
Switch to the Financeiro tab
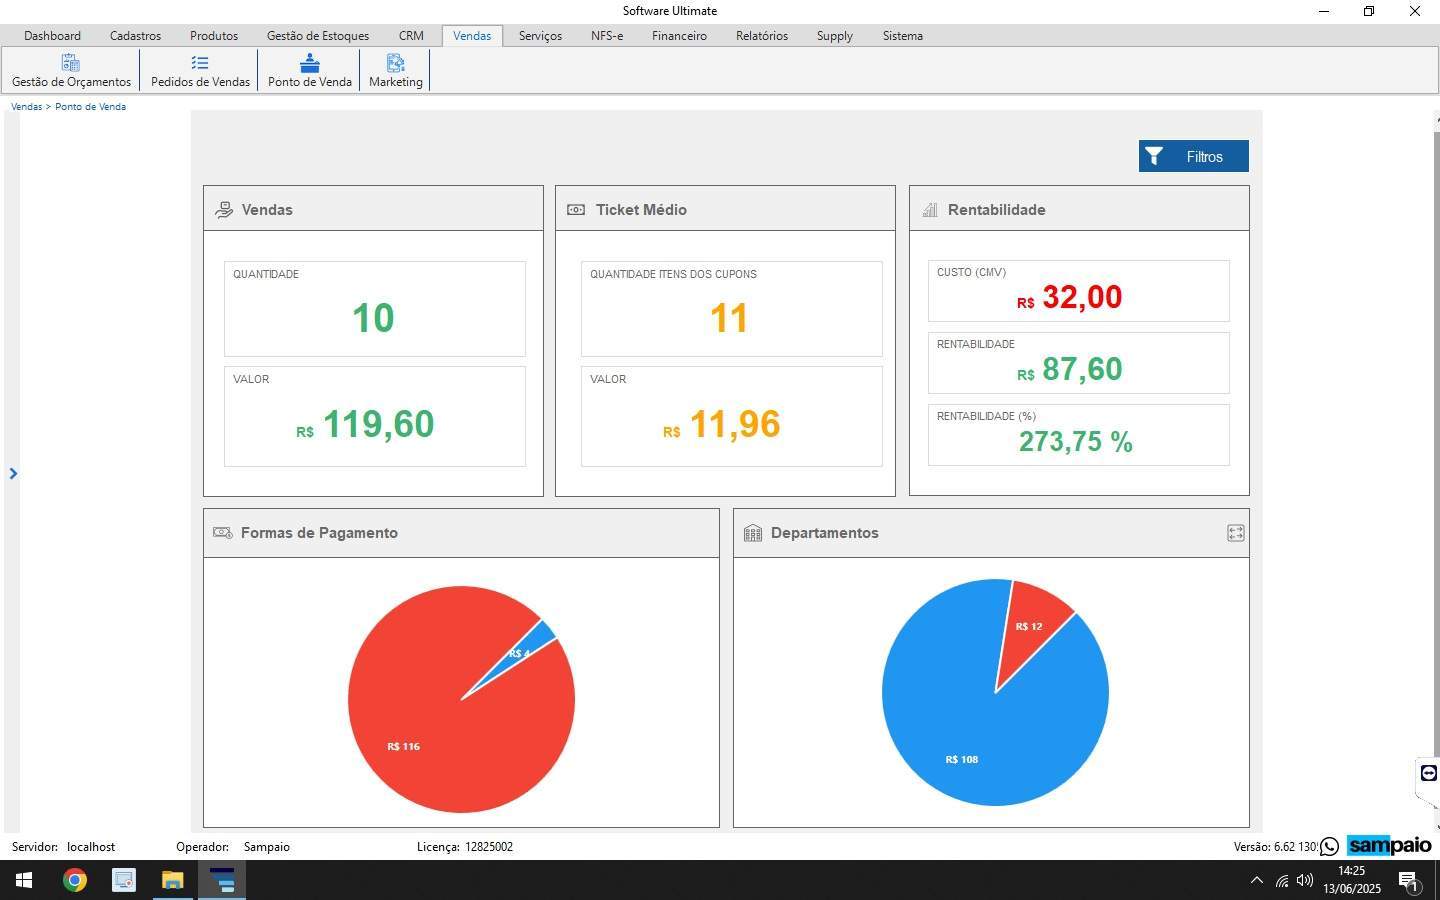(x=679, y=36)
